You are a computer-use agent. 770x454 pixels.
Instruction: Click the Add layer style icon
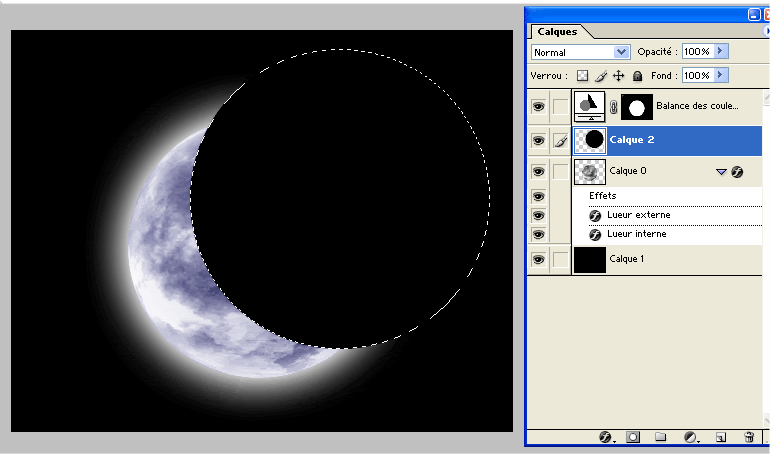point(605,438)
